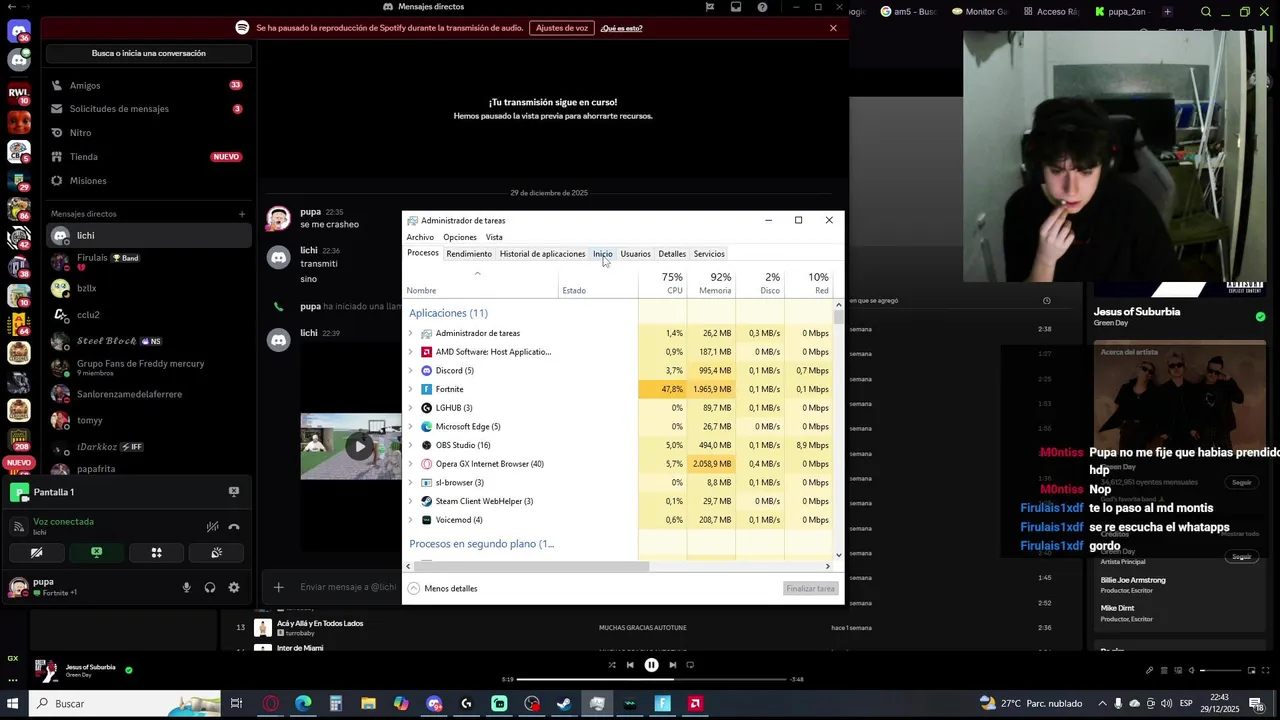Create new direct message plus icon
This screenshot has width=1280, height=720.
tap(241, 213)
